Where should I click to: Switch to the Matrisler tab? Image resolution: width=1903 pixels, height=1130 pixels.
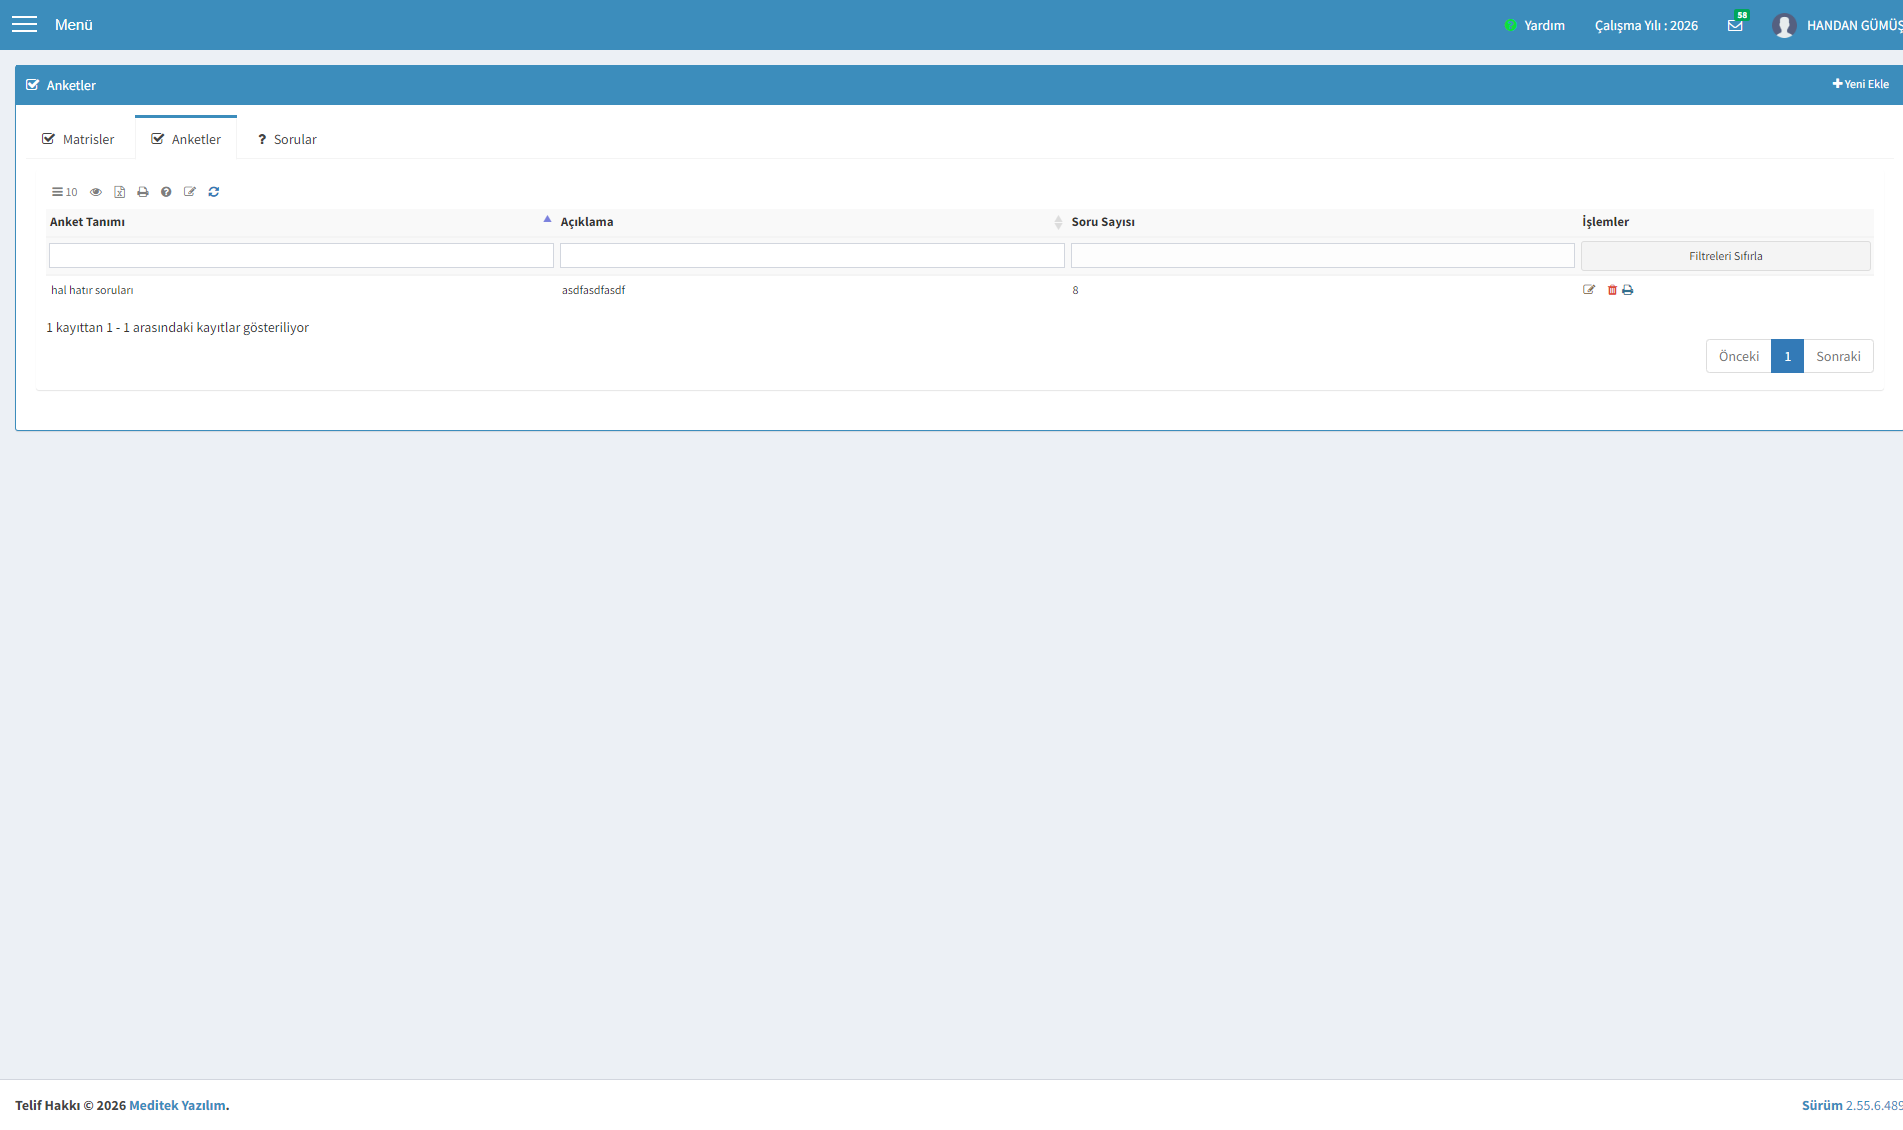click(78, 139)
